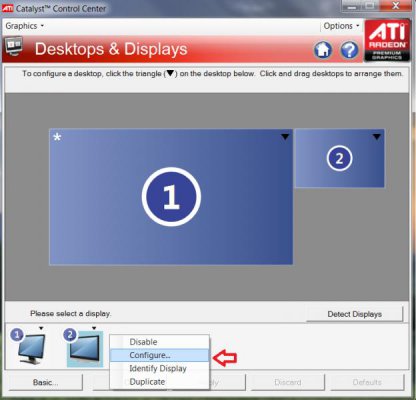
Task: Open the Help question mark icon
Action: point(349,50)
